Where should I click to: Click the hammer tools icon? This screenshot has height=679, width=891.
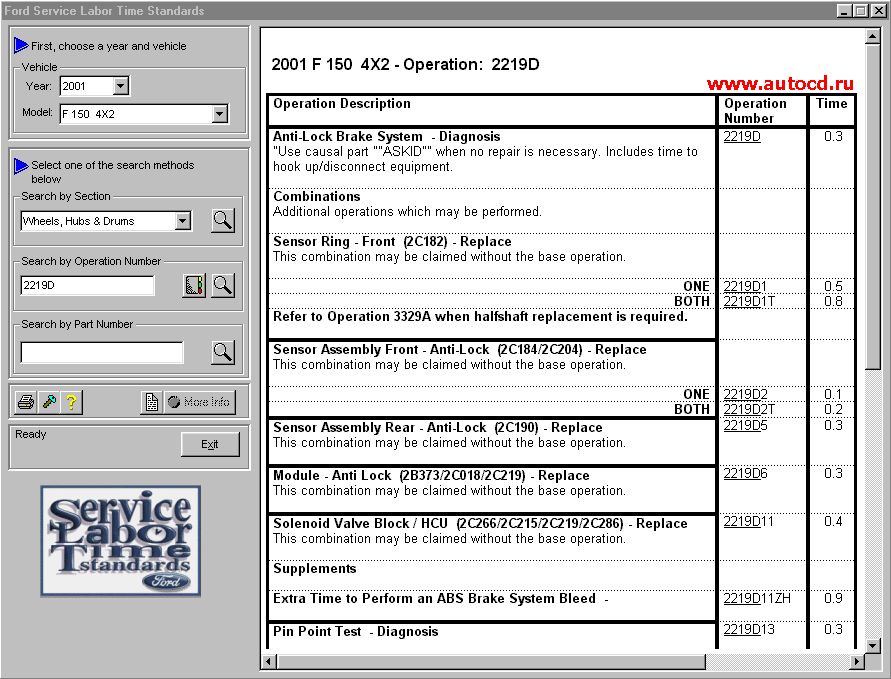pyautogui.click(x=49, y=402)
